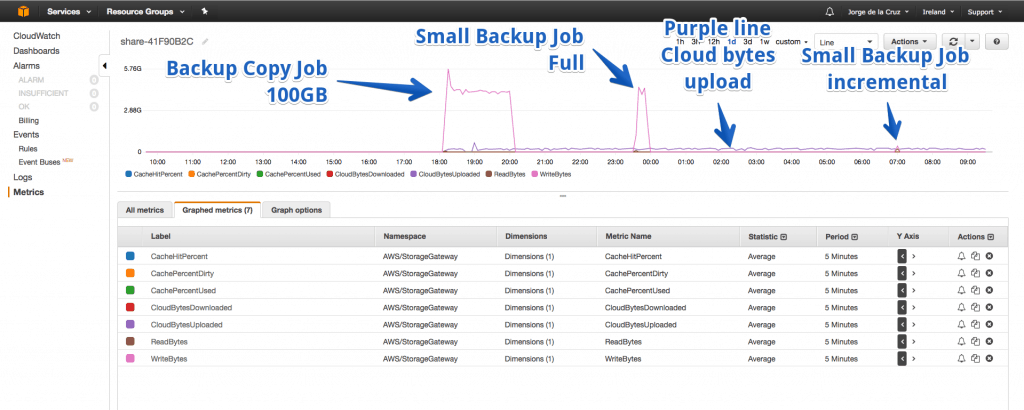Switch to the Graph options tab

(296, 210)
